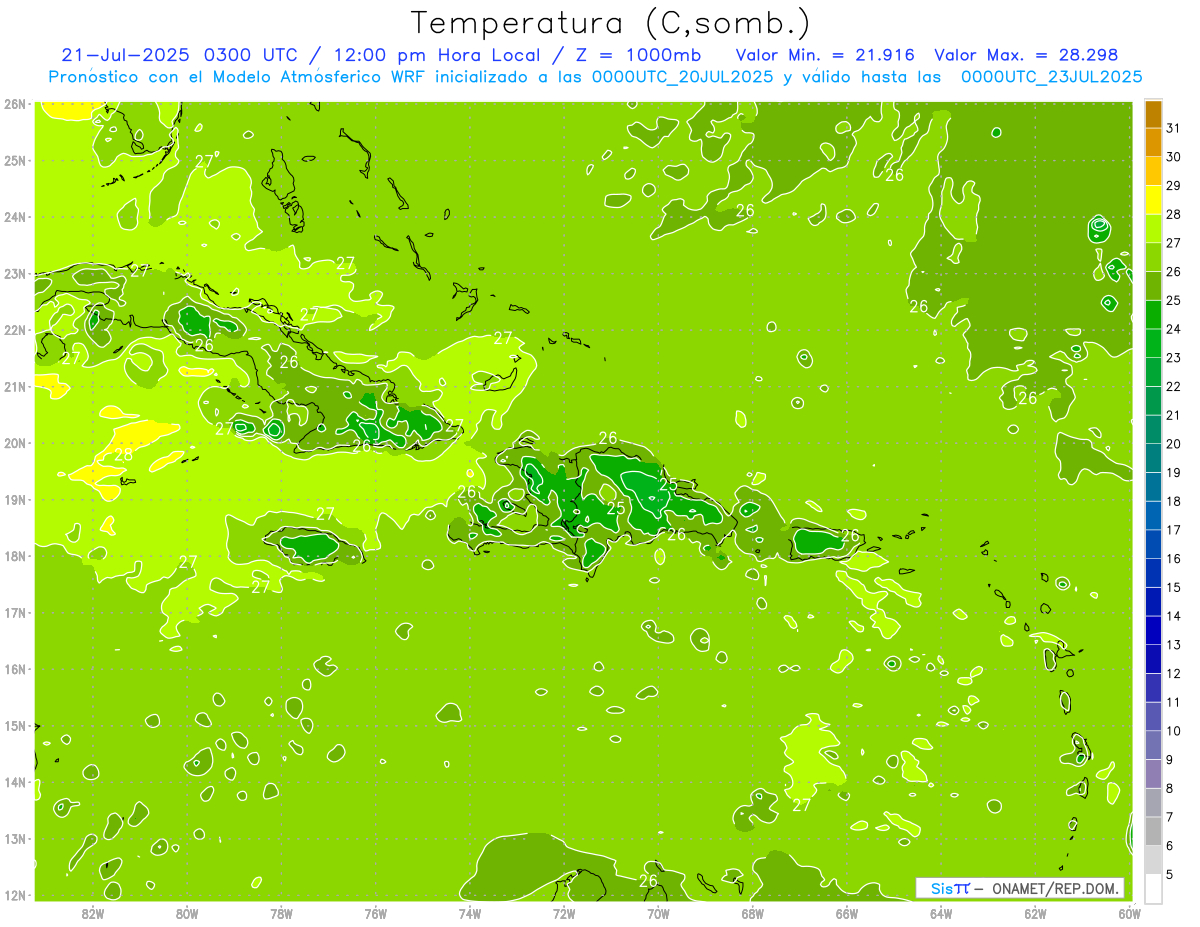Screen dimensions: 1200x927
Task: Click the "62W" longitude axis label
Action: [x=1035, y=913]
